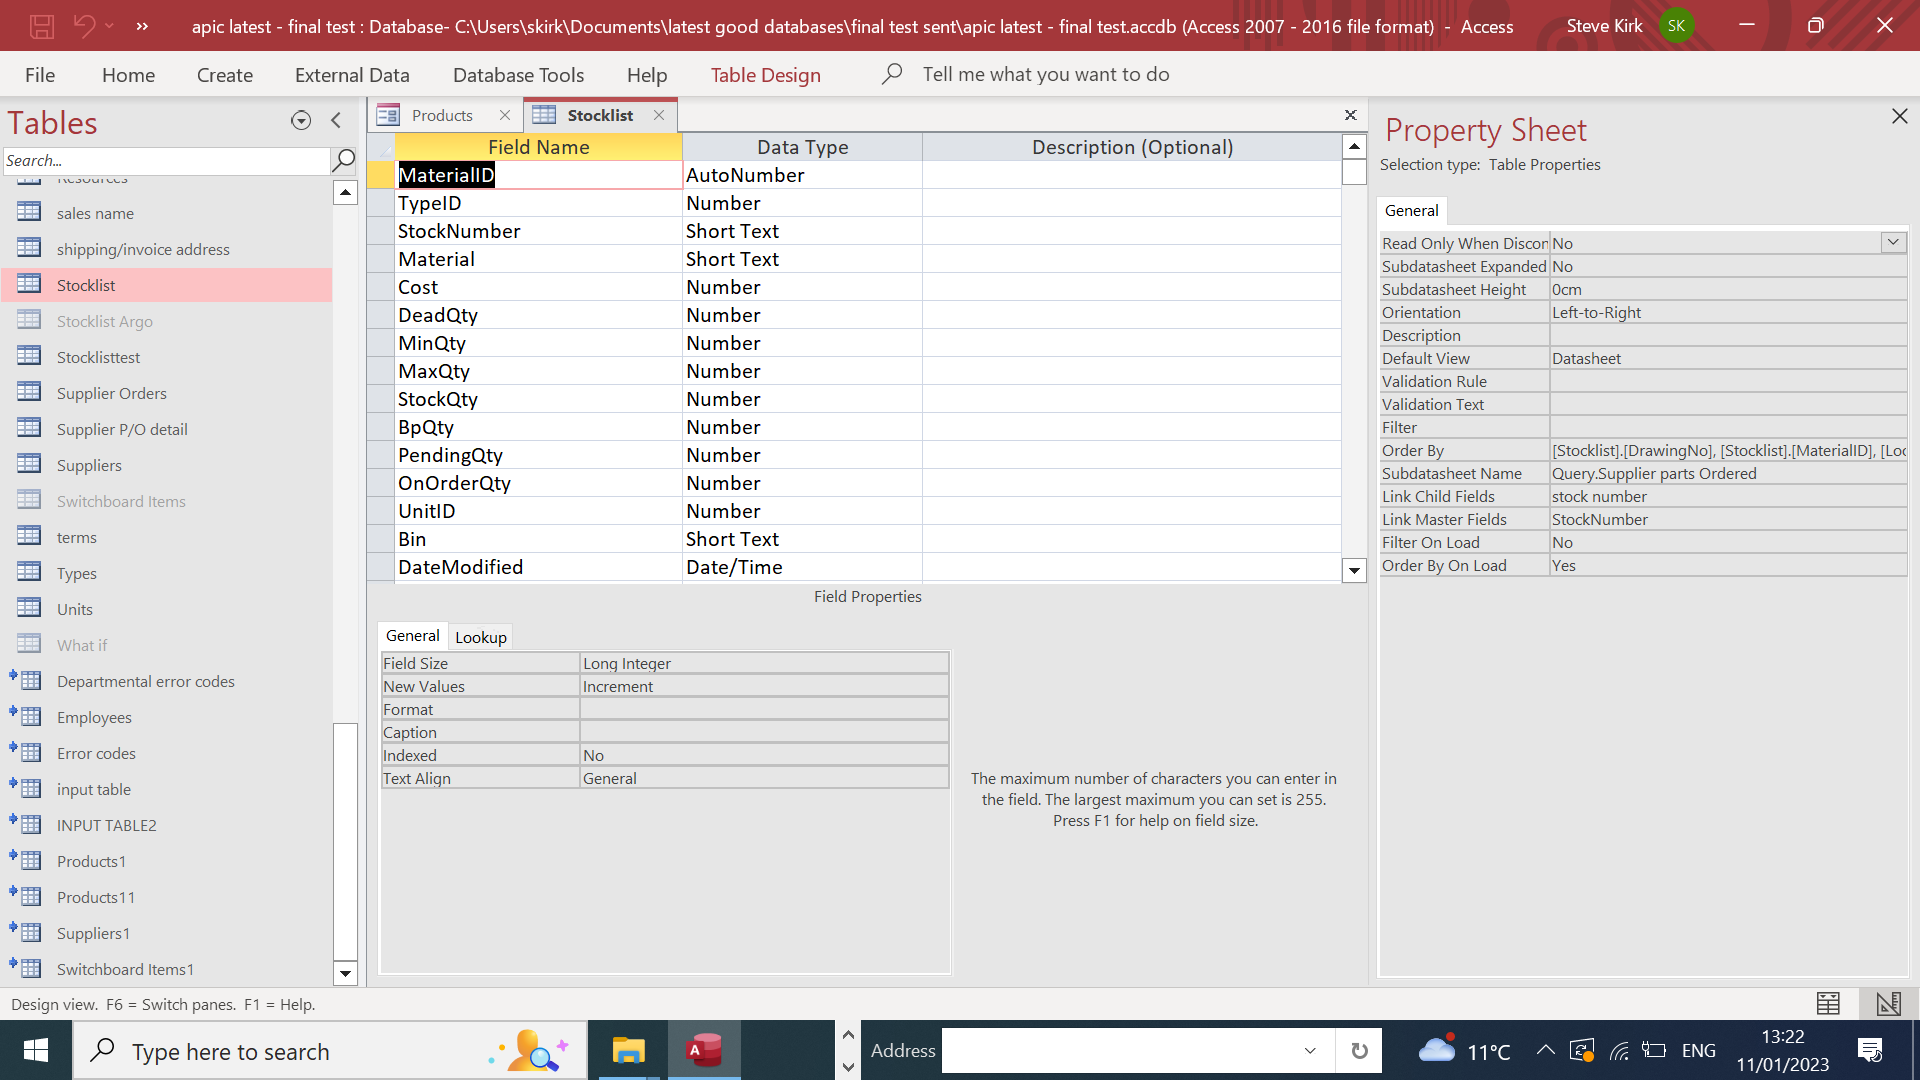Click the Indexed property value
Viewport: 1920px width, 1080px height.
[764, 755]
